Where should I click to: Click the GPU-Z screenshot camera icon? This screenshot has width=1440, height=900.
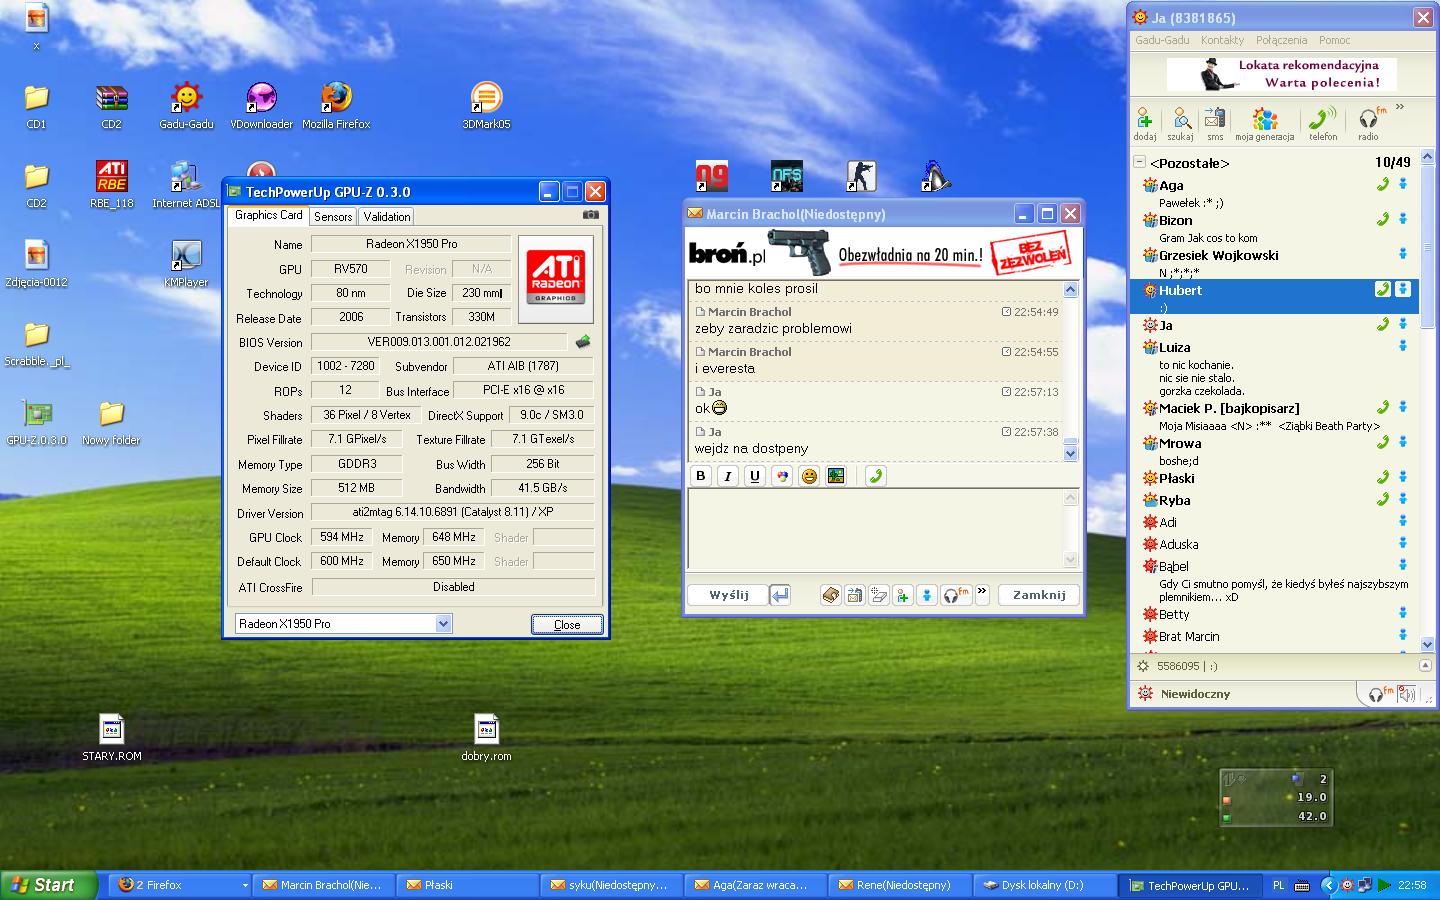(x=591, y=215)
